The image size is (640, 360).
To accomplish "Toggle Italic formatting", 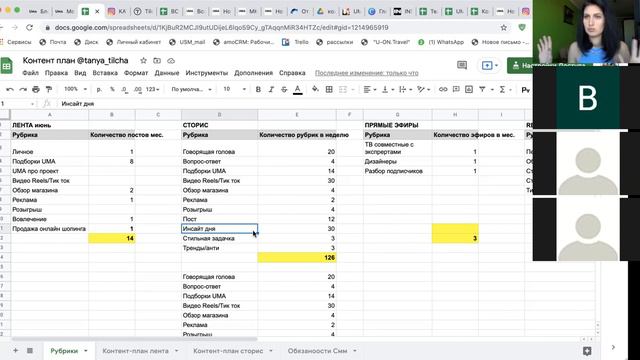I will (271, 89).
